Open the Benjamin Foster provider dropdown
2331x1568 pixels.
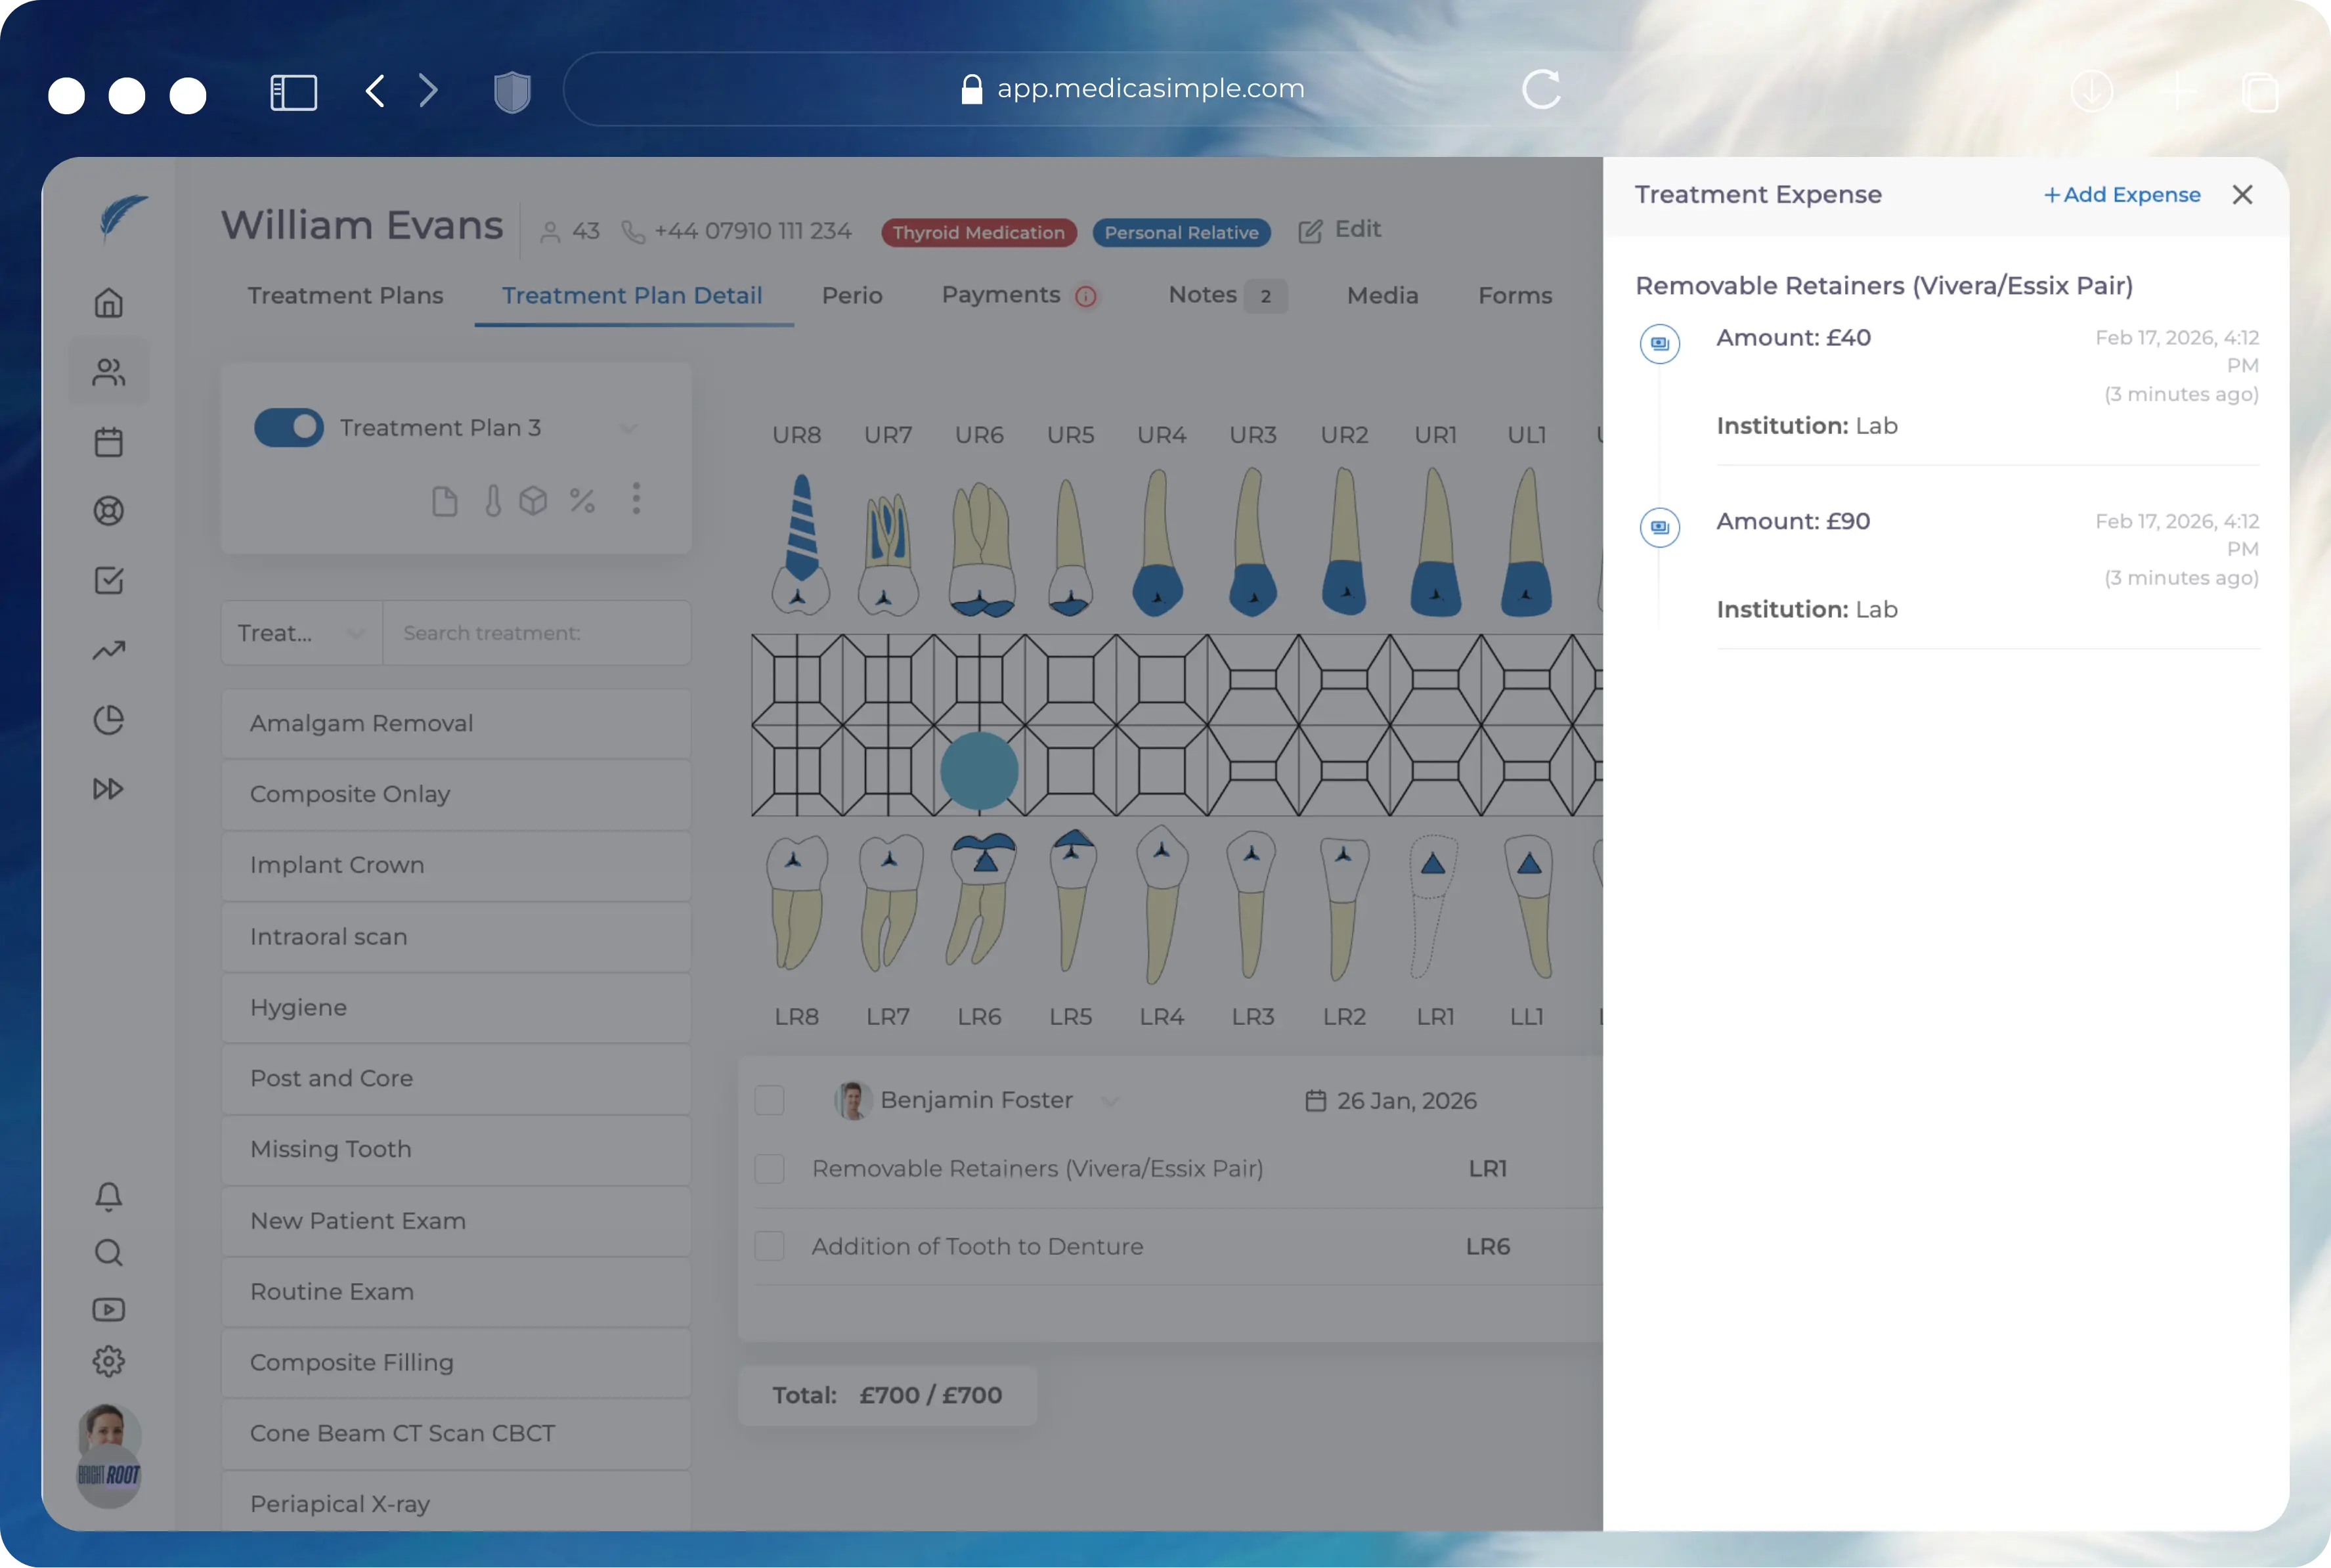pos(1110,1100)
